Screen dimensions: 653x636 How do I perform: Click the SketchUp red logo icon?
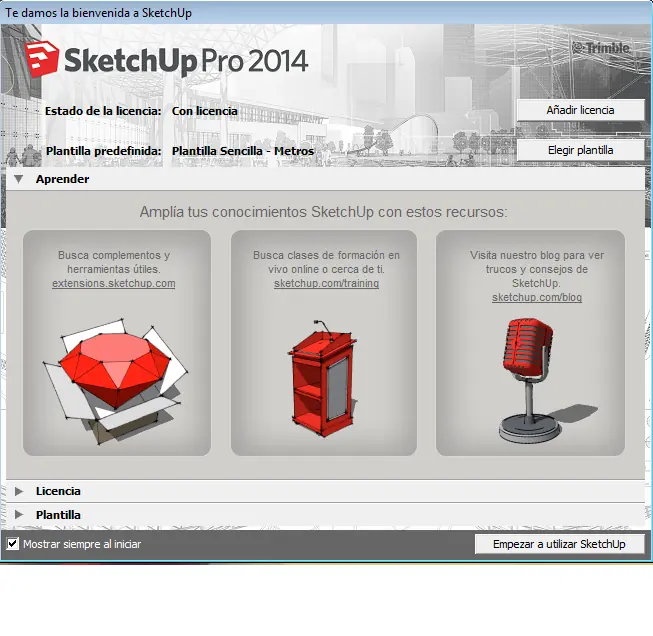[x=41, y=59]
